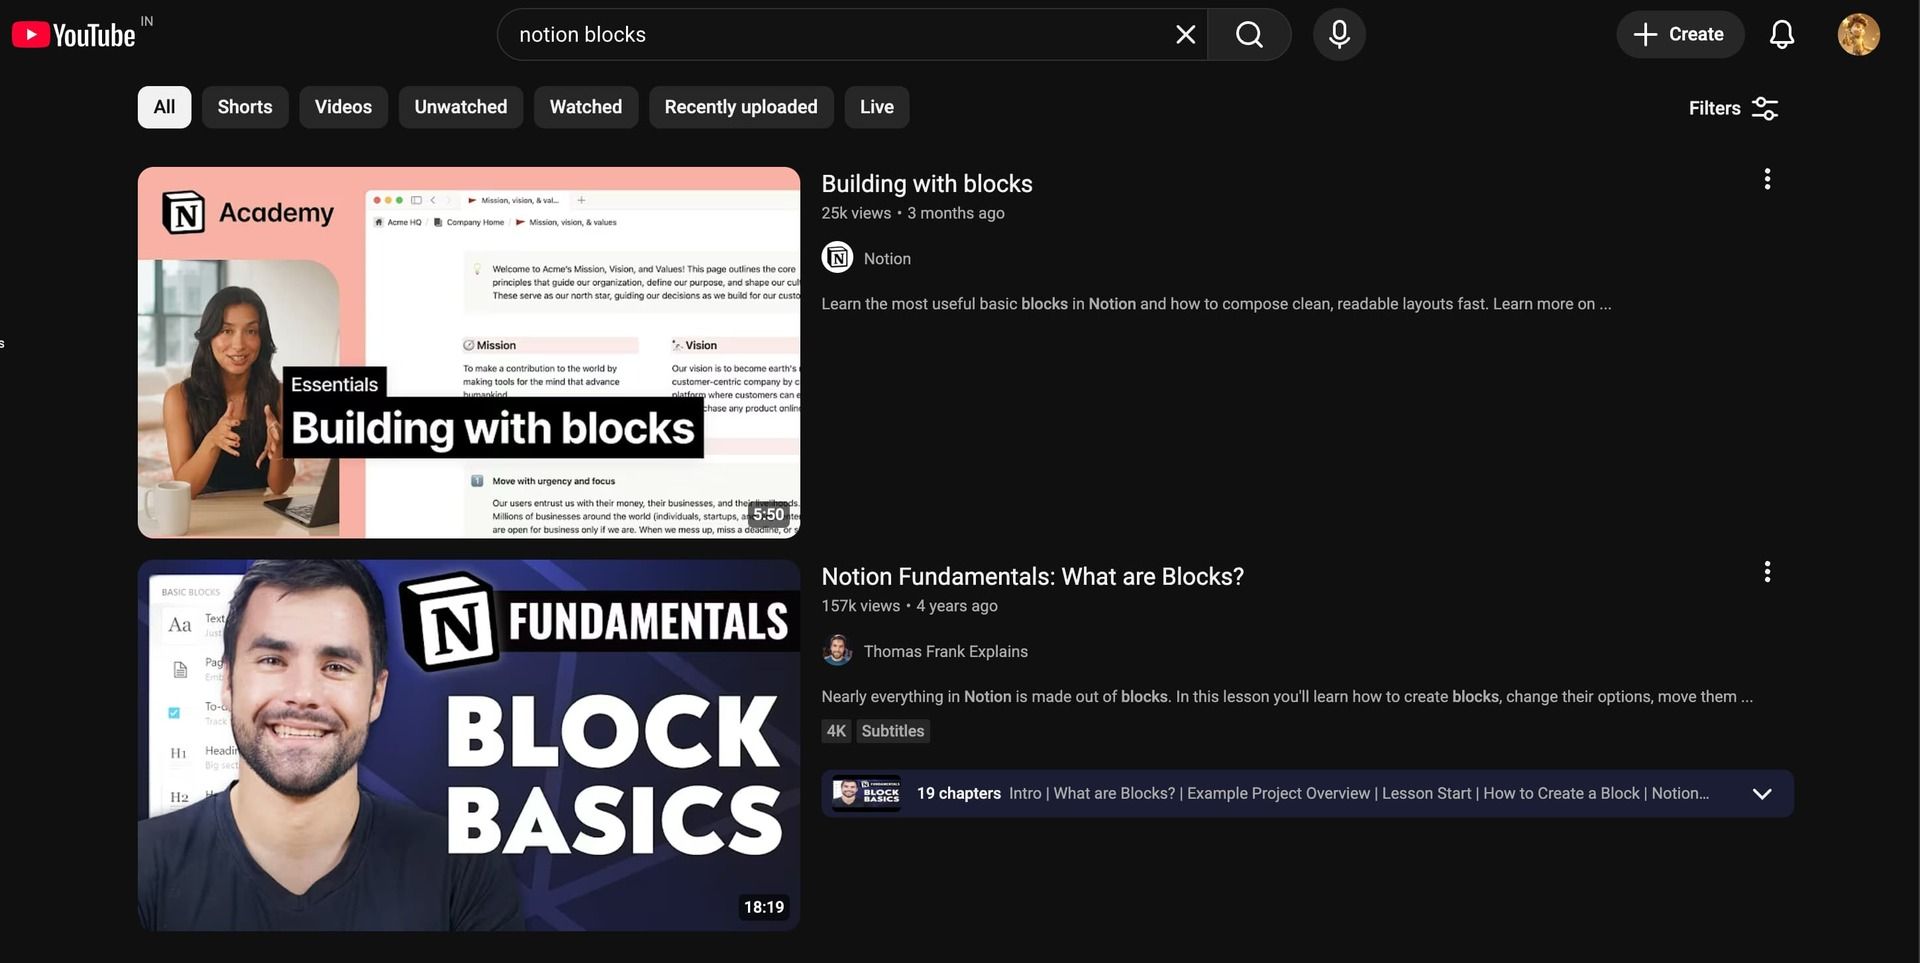Open more options for Notion Fundamentals video
This screenshot has height=963, width=1920.
pyautogui.click(x=1767, y=572)
